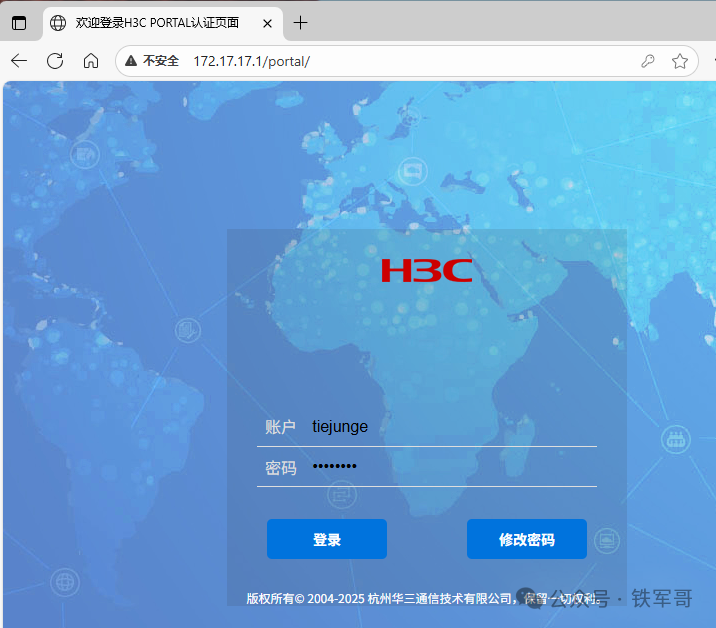716x628 pixels.
Task: Select the 欢迎登录H3C PORTAL认证页面 tab
Action: point(155,23)
